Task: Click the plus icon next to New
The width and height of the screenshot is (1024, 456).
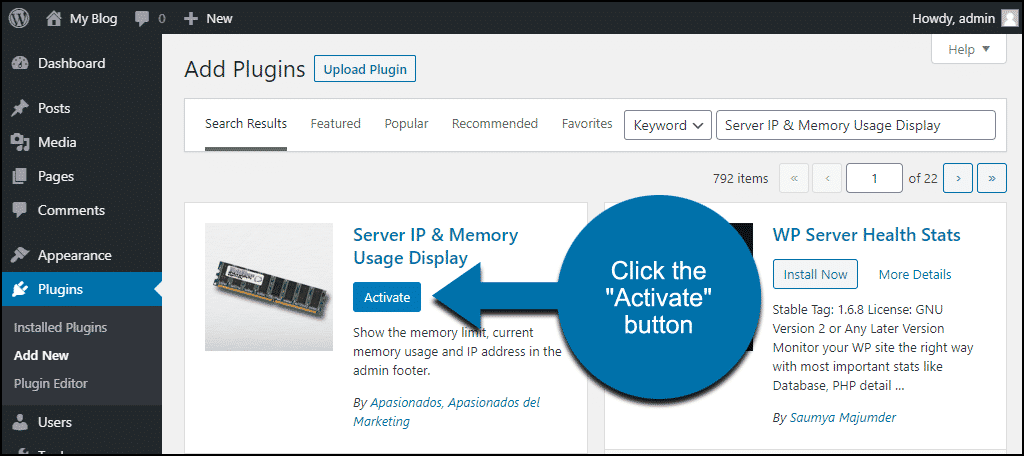Action: point(191,19)
